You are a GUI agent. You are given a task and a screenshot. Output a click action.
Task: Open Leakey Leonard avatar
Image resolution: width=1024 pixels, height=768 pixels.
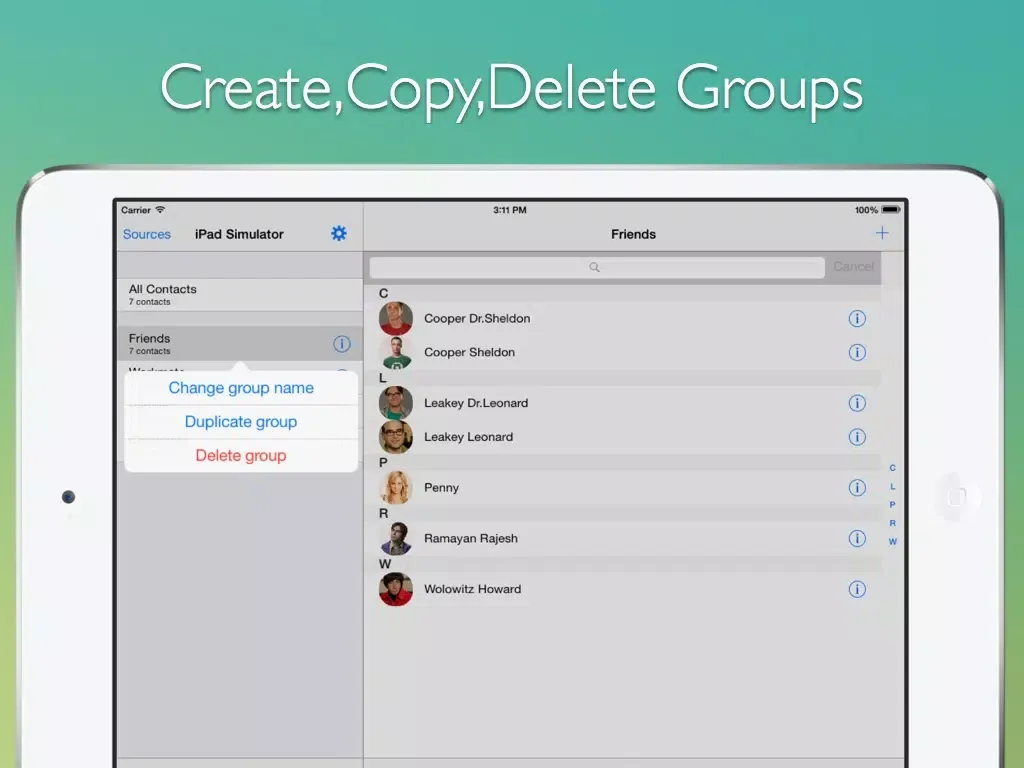coord(396,437)
